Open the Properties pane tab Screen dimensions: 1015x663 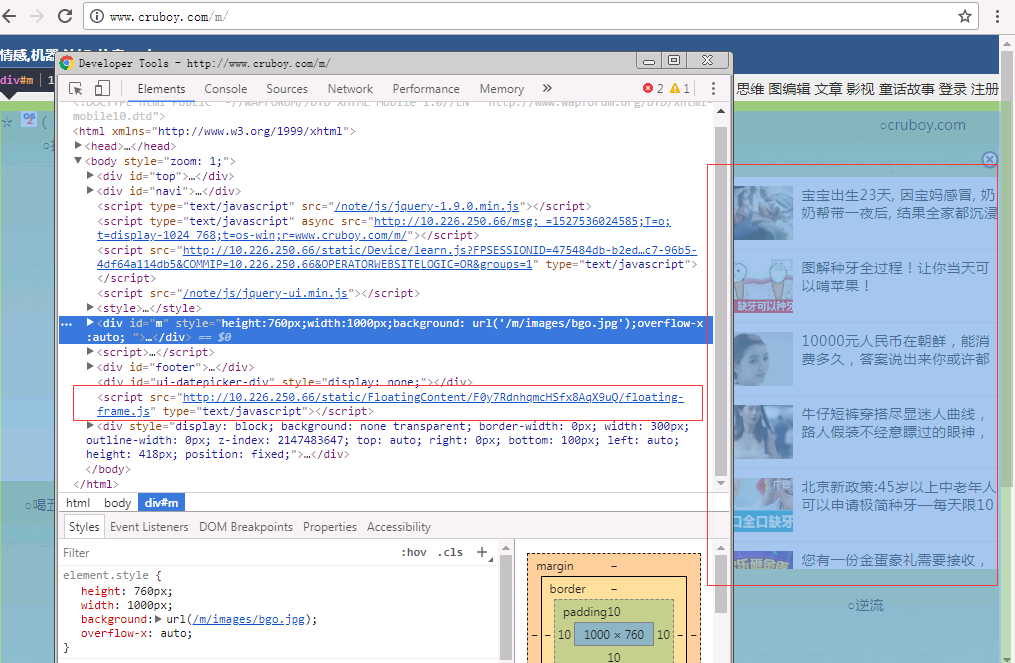point(329,527)
